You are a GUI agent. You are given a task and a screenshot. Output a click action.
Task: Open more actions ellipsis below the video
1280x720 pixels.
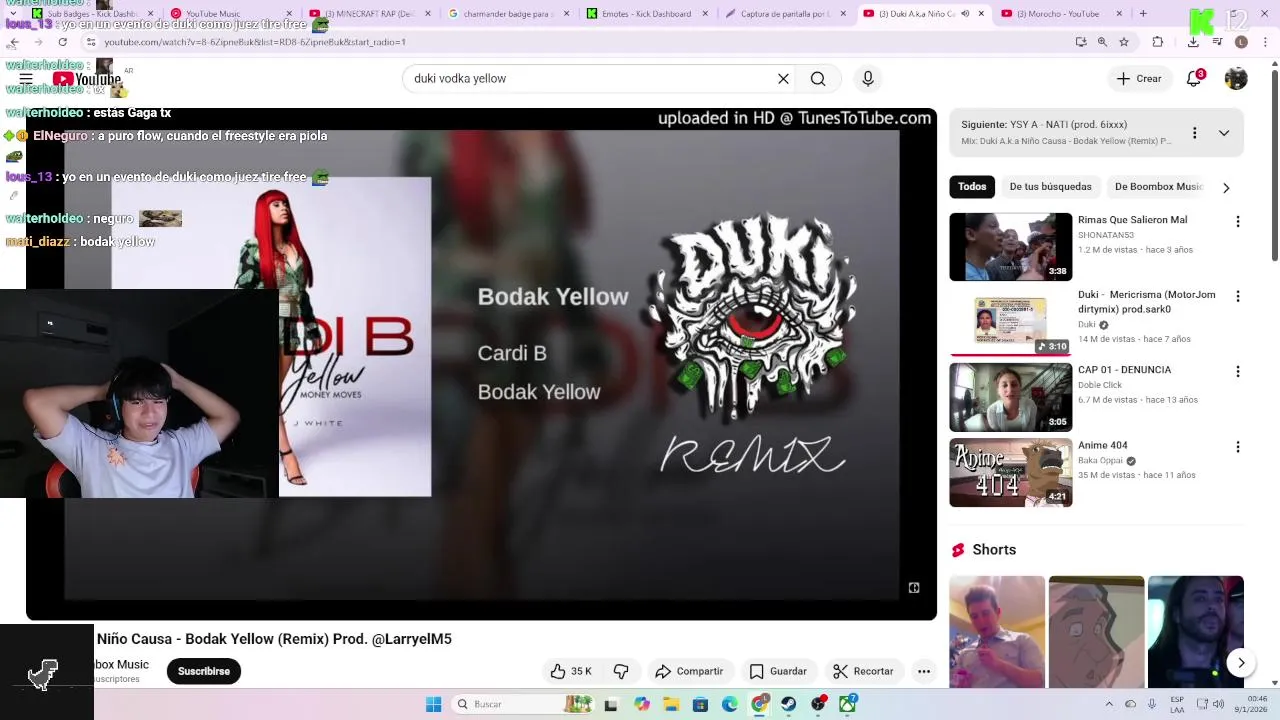(924, 671)
